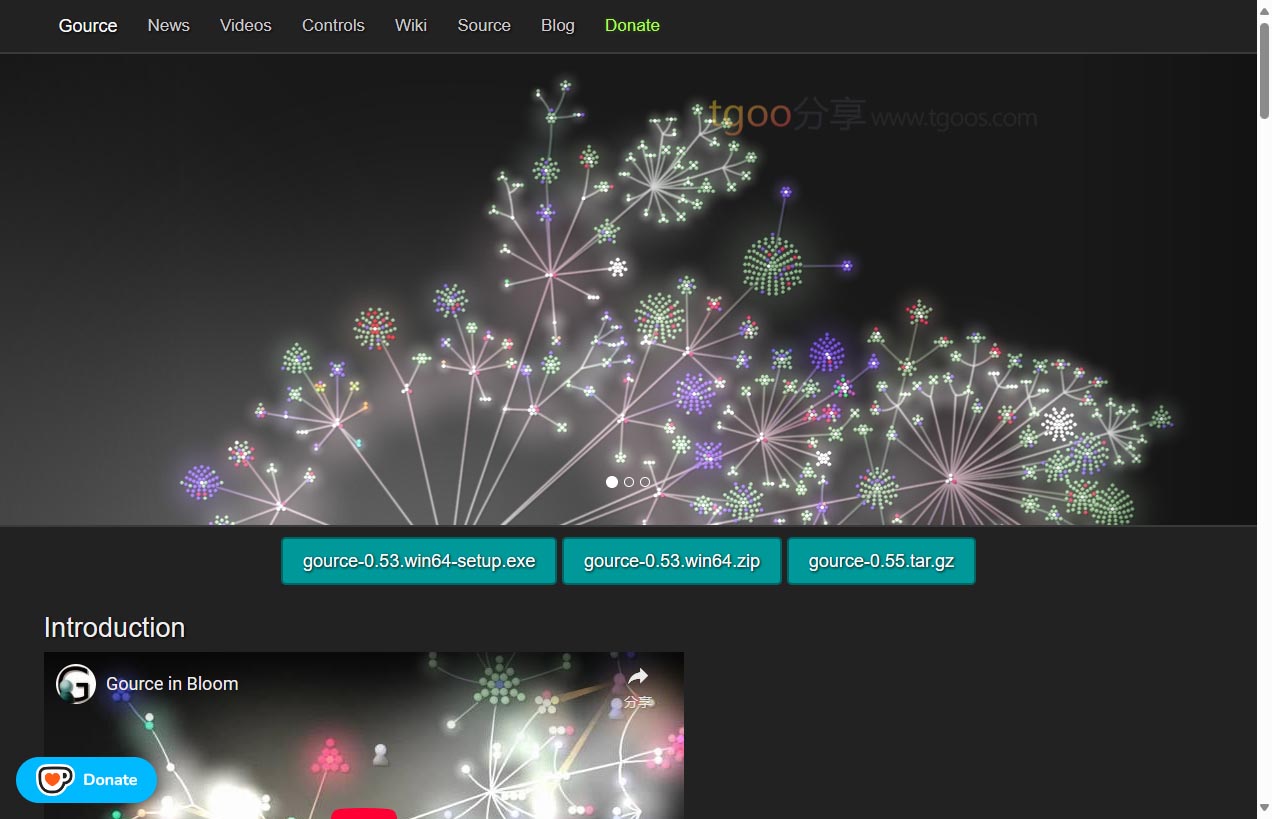Click the Gource brand title in the navbar

[88, 26]
